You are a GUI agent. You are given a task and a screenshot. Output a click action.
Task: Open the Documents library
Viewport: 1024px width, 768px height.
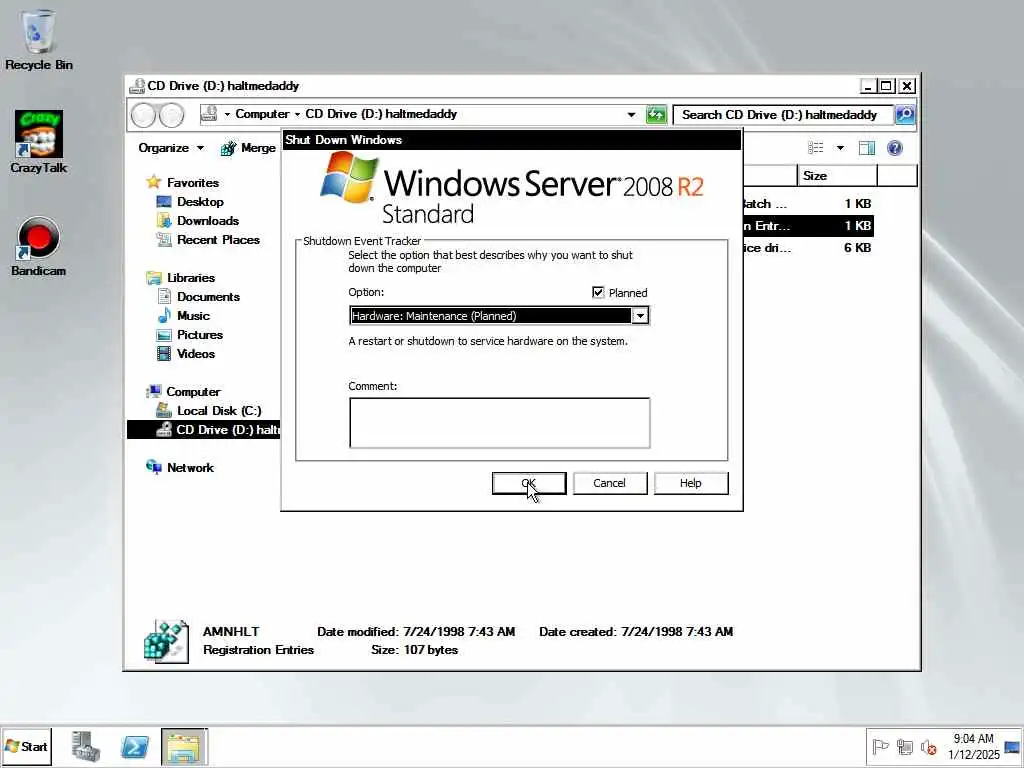(208, 296)
